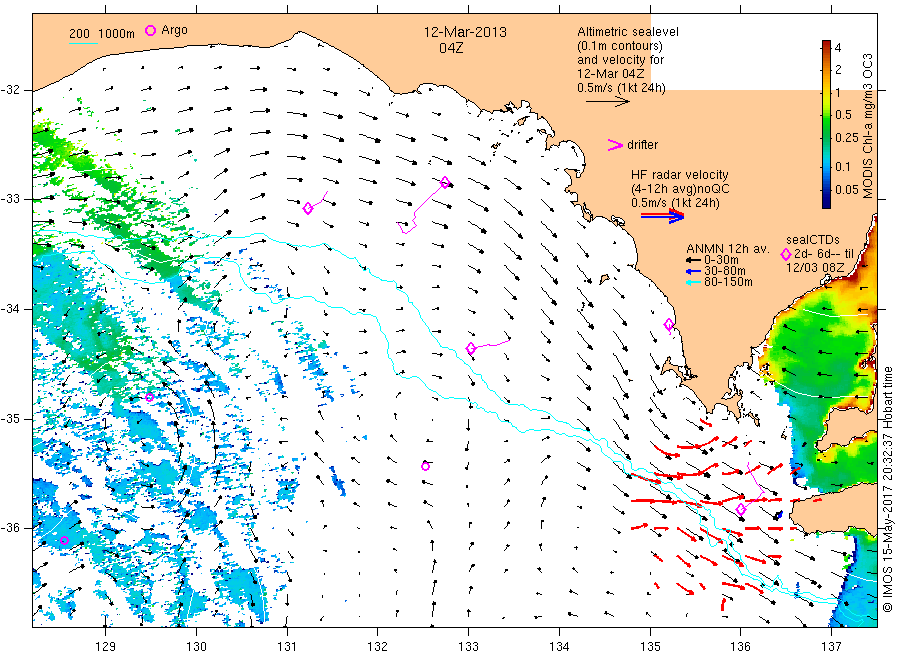900x660 pixels.
Task: Click the '(0.1m contours)' text
Action: click(x=620, y=46)
